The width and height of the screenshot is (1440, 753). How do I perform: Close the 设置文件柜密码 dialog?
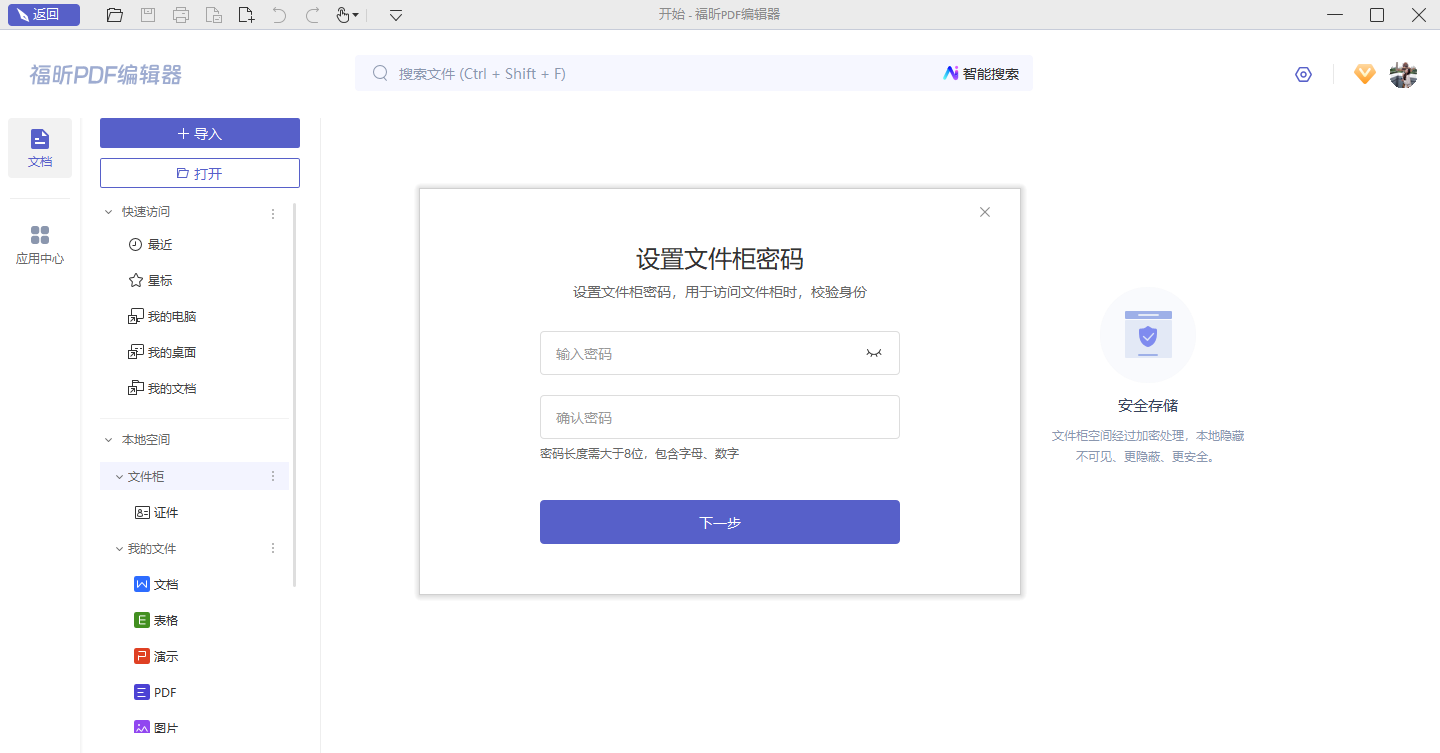point(985,212)
